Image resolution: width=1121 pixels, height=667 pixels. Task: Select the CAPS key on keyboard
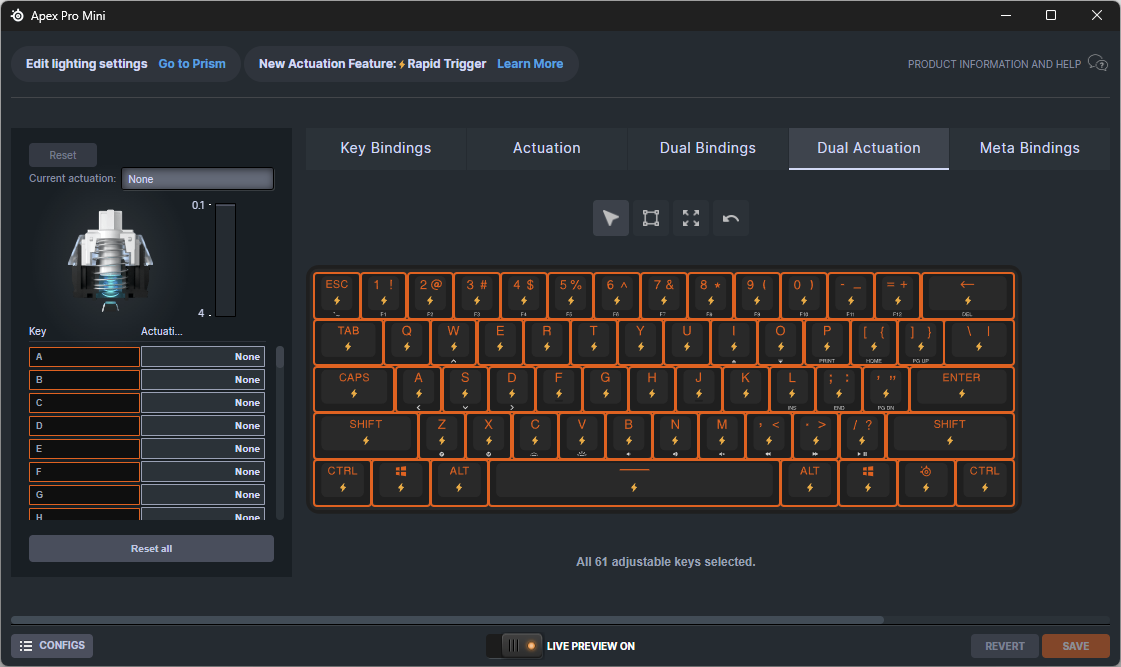(354, 389)
